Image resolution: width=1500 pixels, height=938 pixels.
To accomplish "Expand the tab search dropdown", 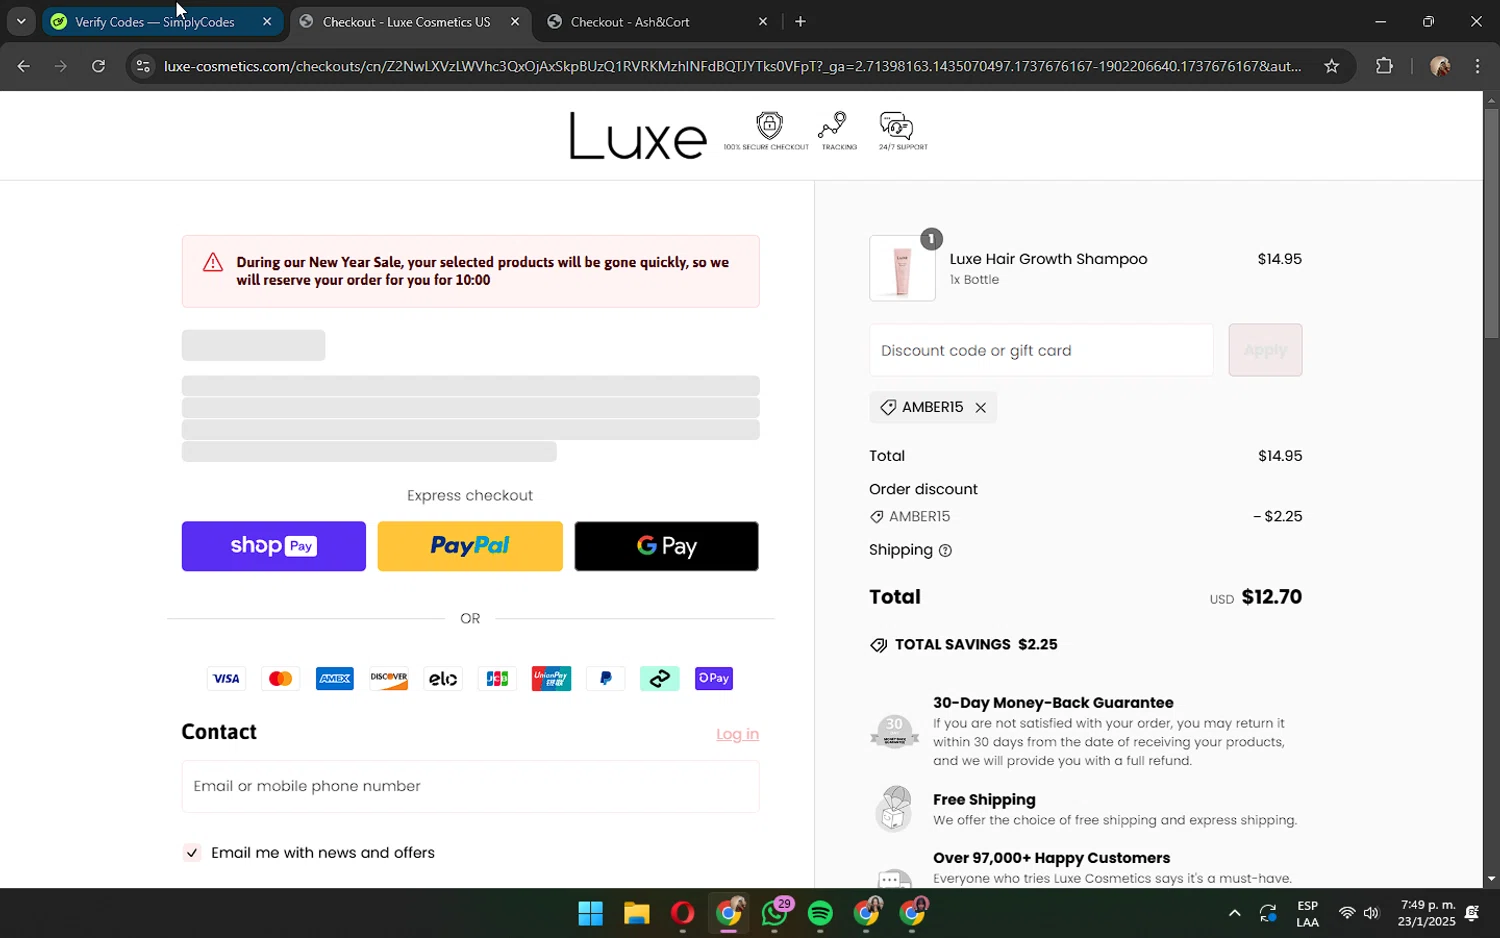I will point(21,22).
